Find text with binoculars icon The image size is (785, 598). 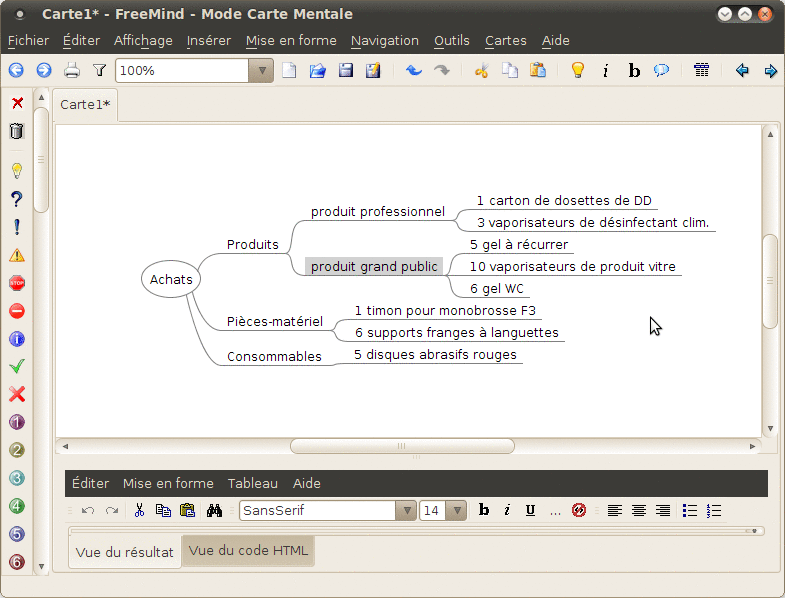click(214, 510)
